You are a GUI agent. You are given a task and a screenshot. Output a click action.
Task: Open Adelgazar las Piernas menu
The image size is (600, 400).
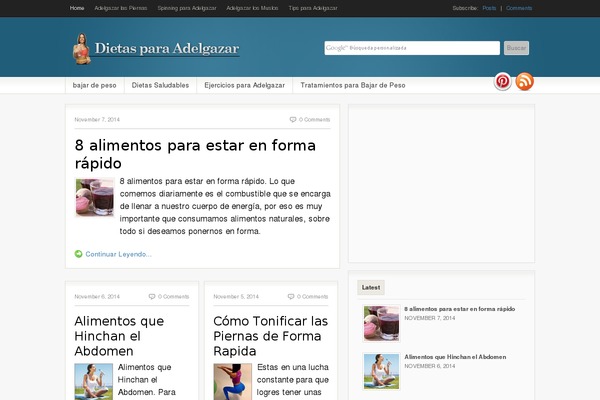tap(121, 8)
